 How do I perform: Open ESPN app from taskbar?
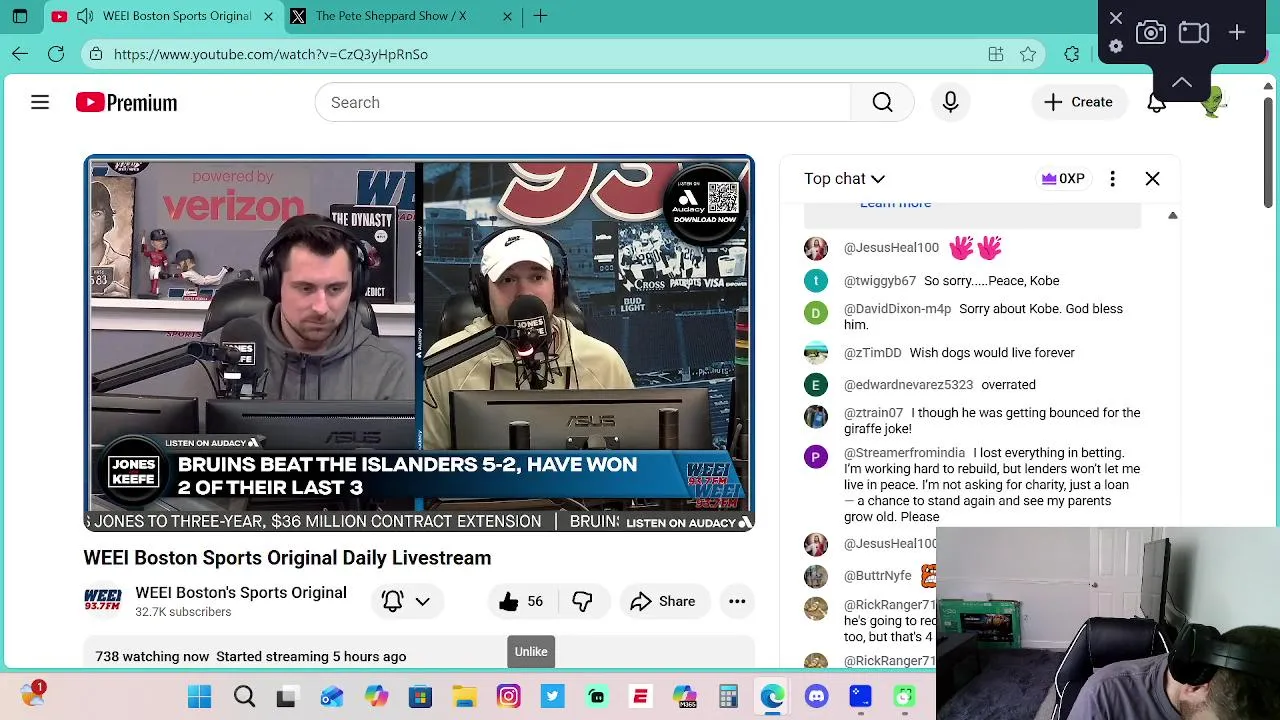[640, 696]
